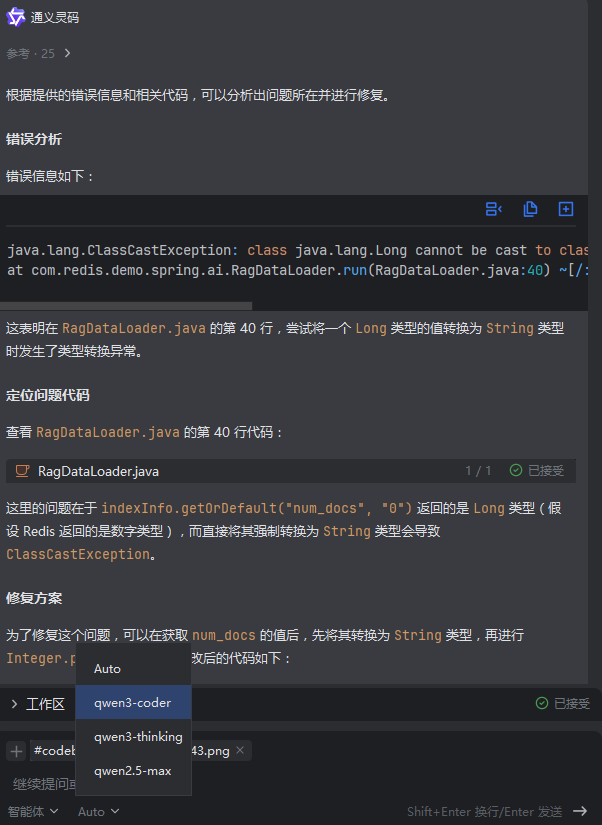Pick qwen2.5-max from model menu
Image resolution: width=602 pixels, height=825 pixels.
[x=132, y=771]
